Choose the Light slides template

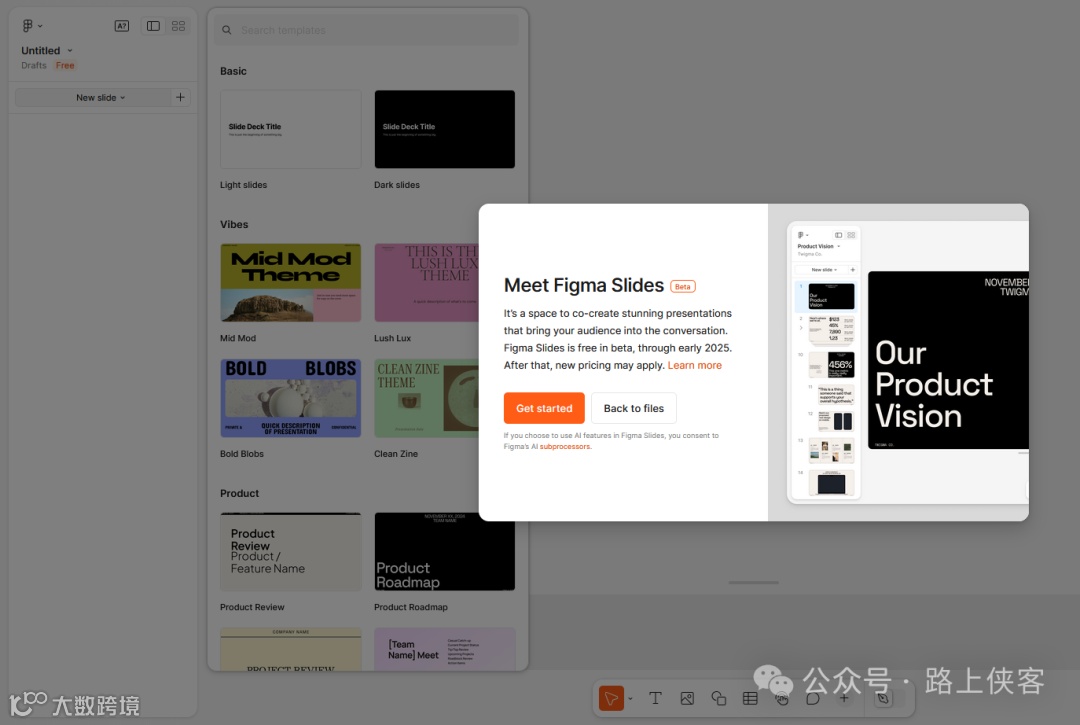(x=291, y=129)
